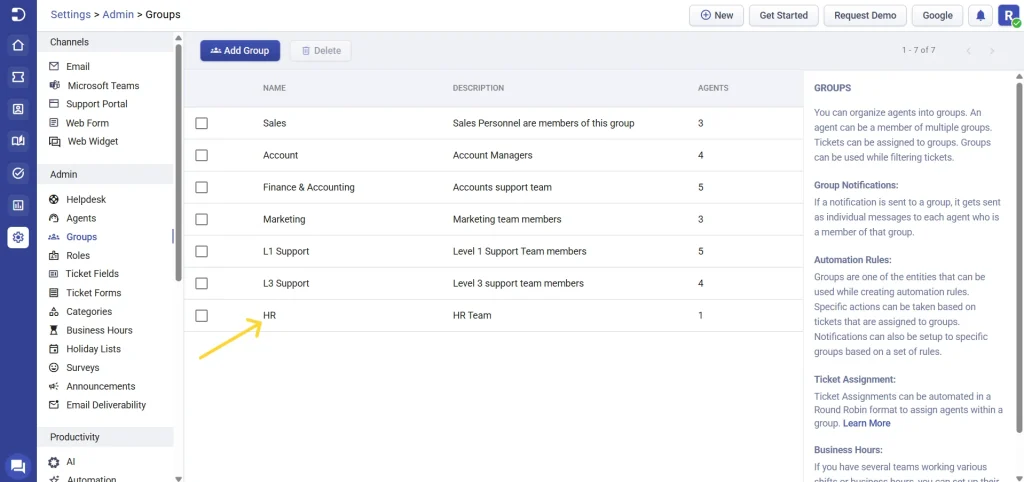Click the Surveys smiley icon
1024x482 pixels.
(54, 368)
